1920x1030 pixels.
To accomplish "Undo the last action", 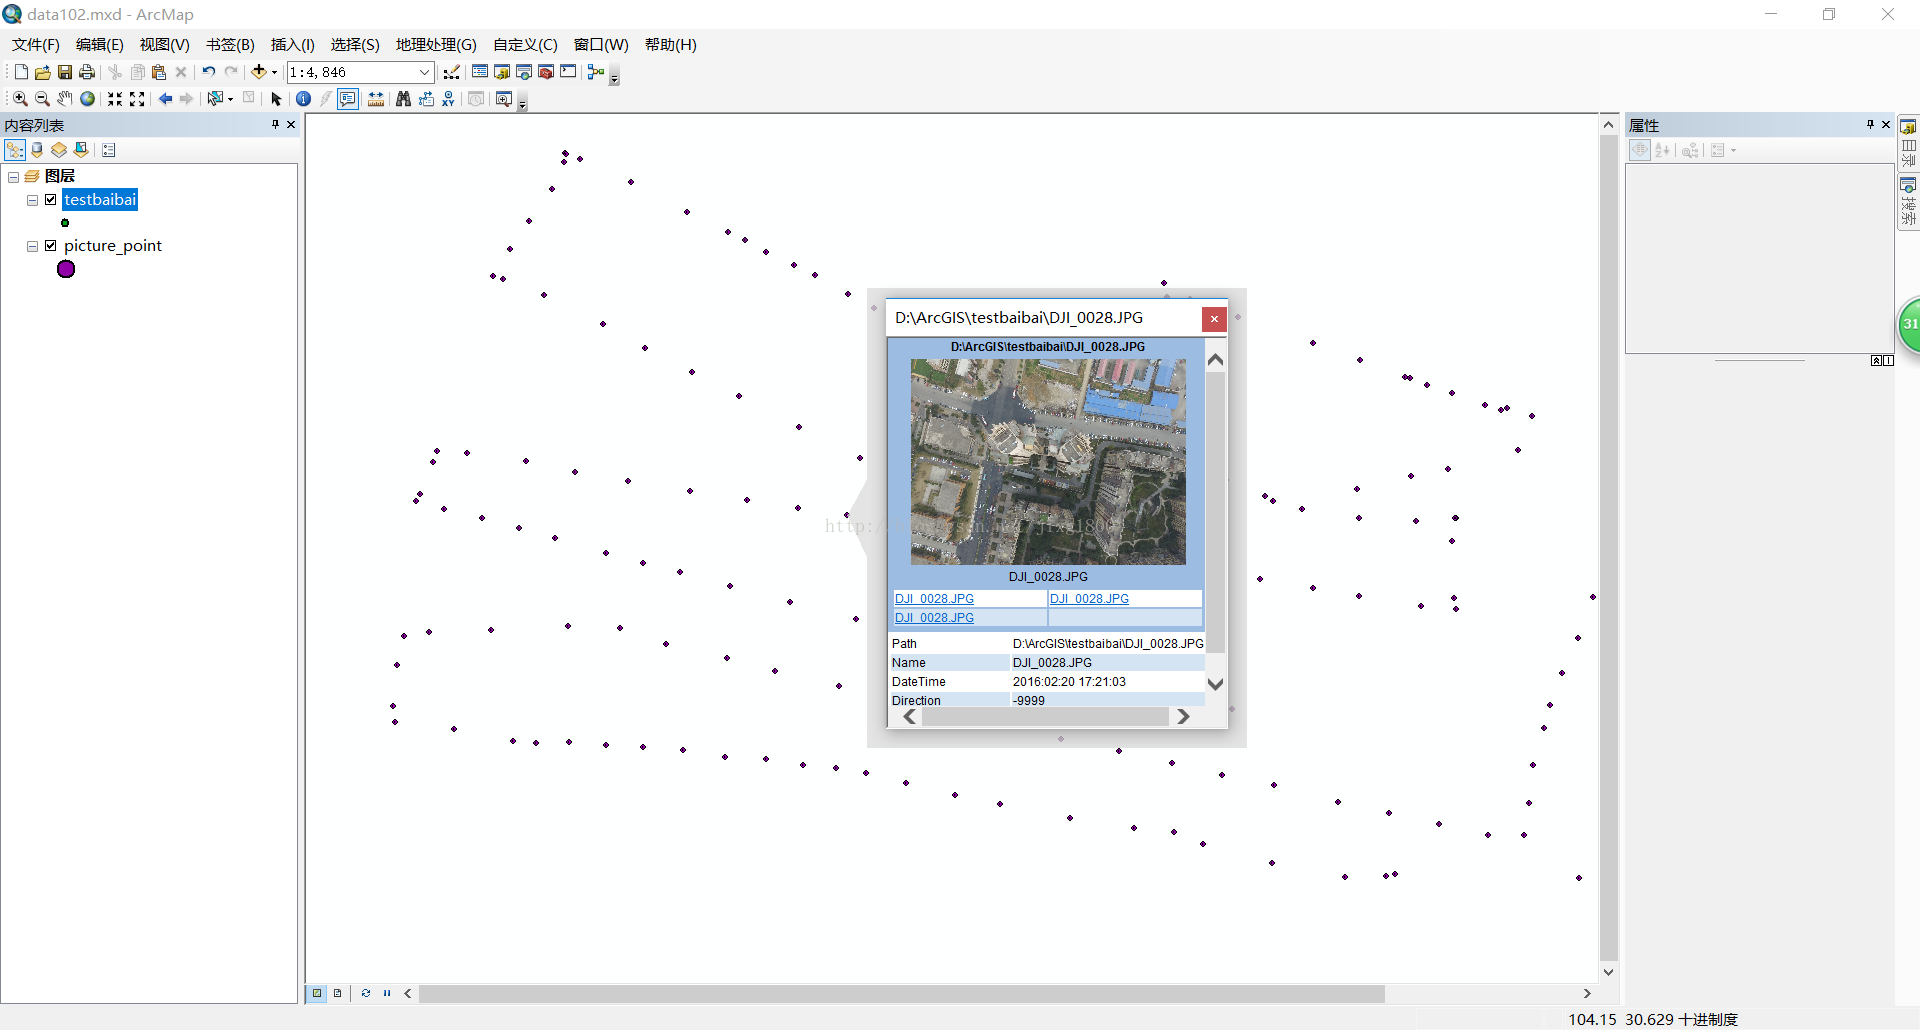I will [x=208, y=72].
